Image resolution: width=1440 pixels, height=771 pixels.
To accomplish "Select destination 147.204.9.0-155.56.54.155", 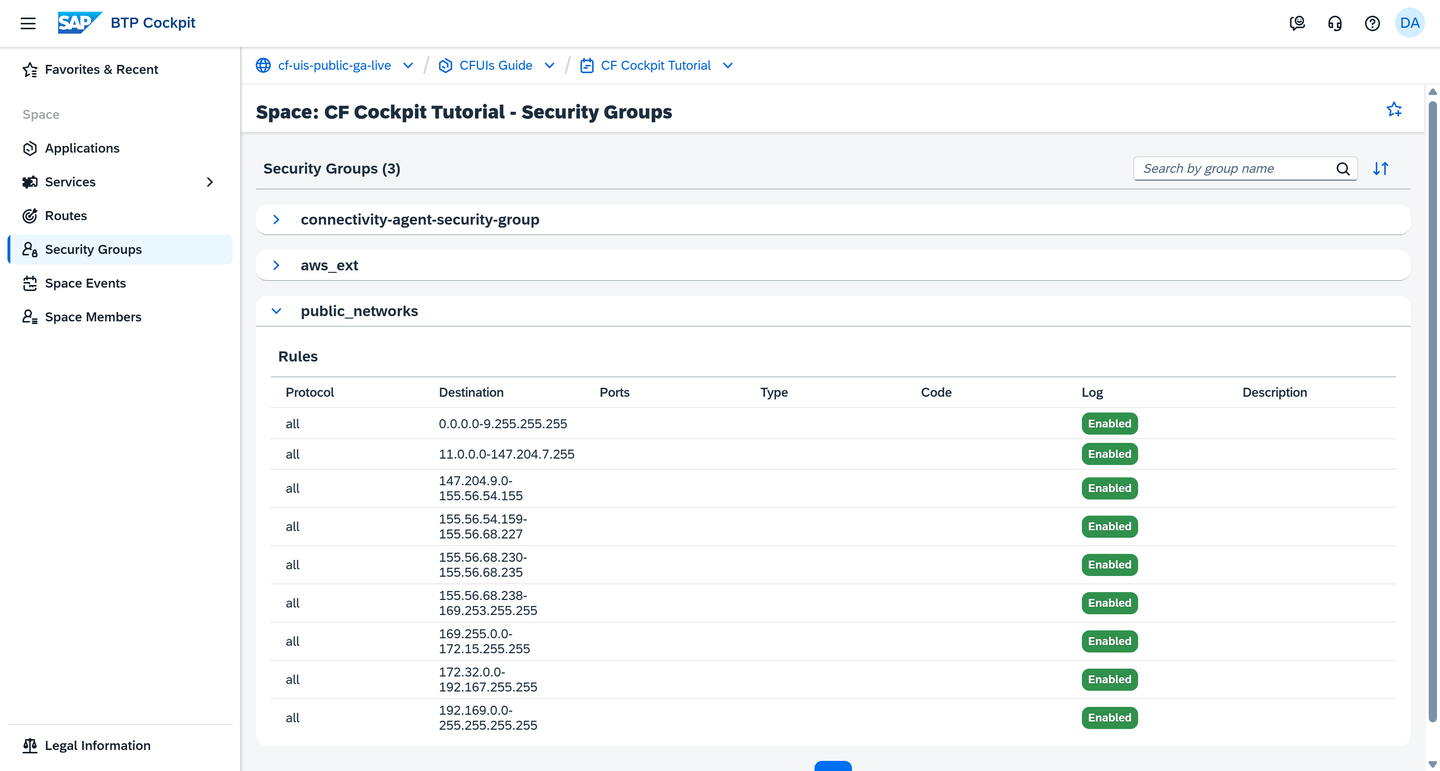I will coord(481,488).
